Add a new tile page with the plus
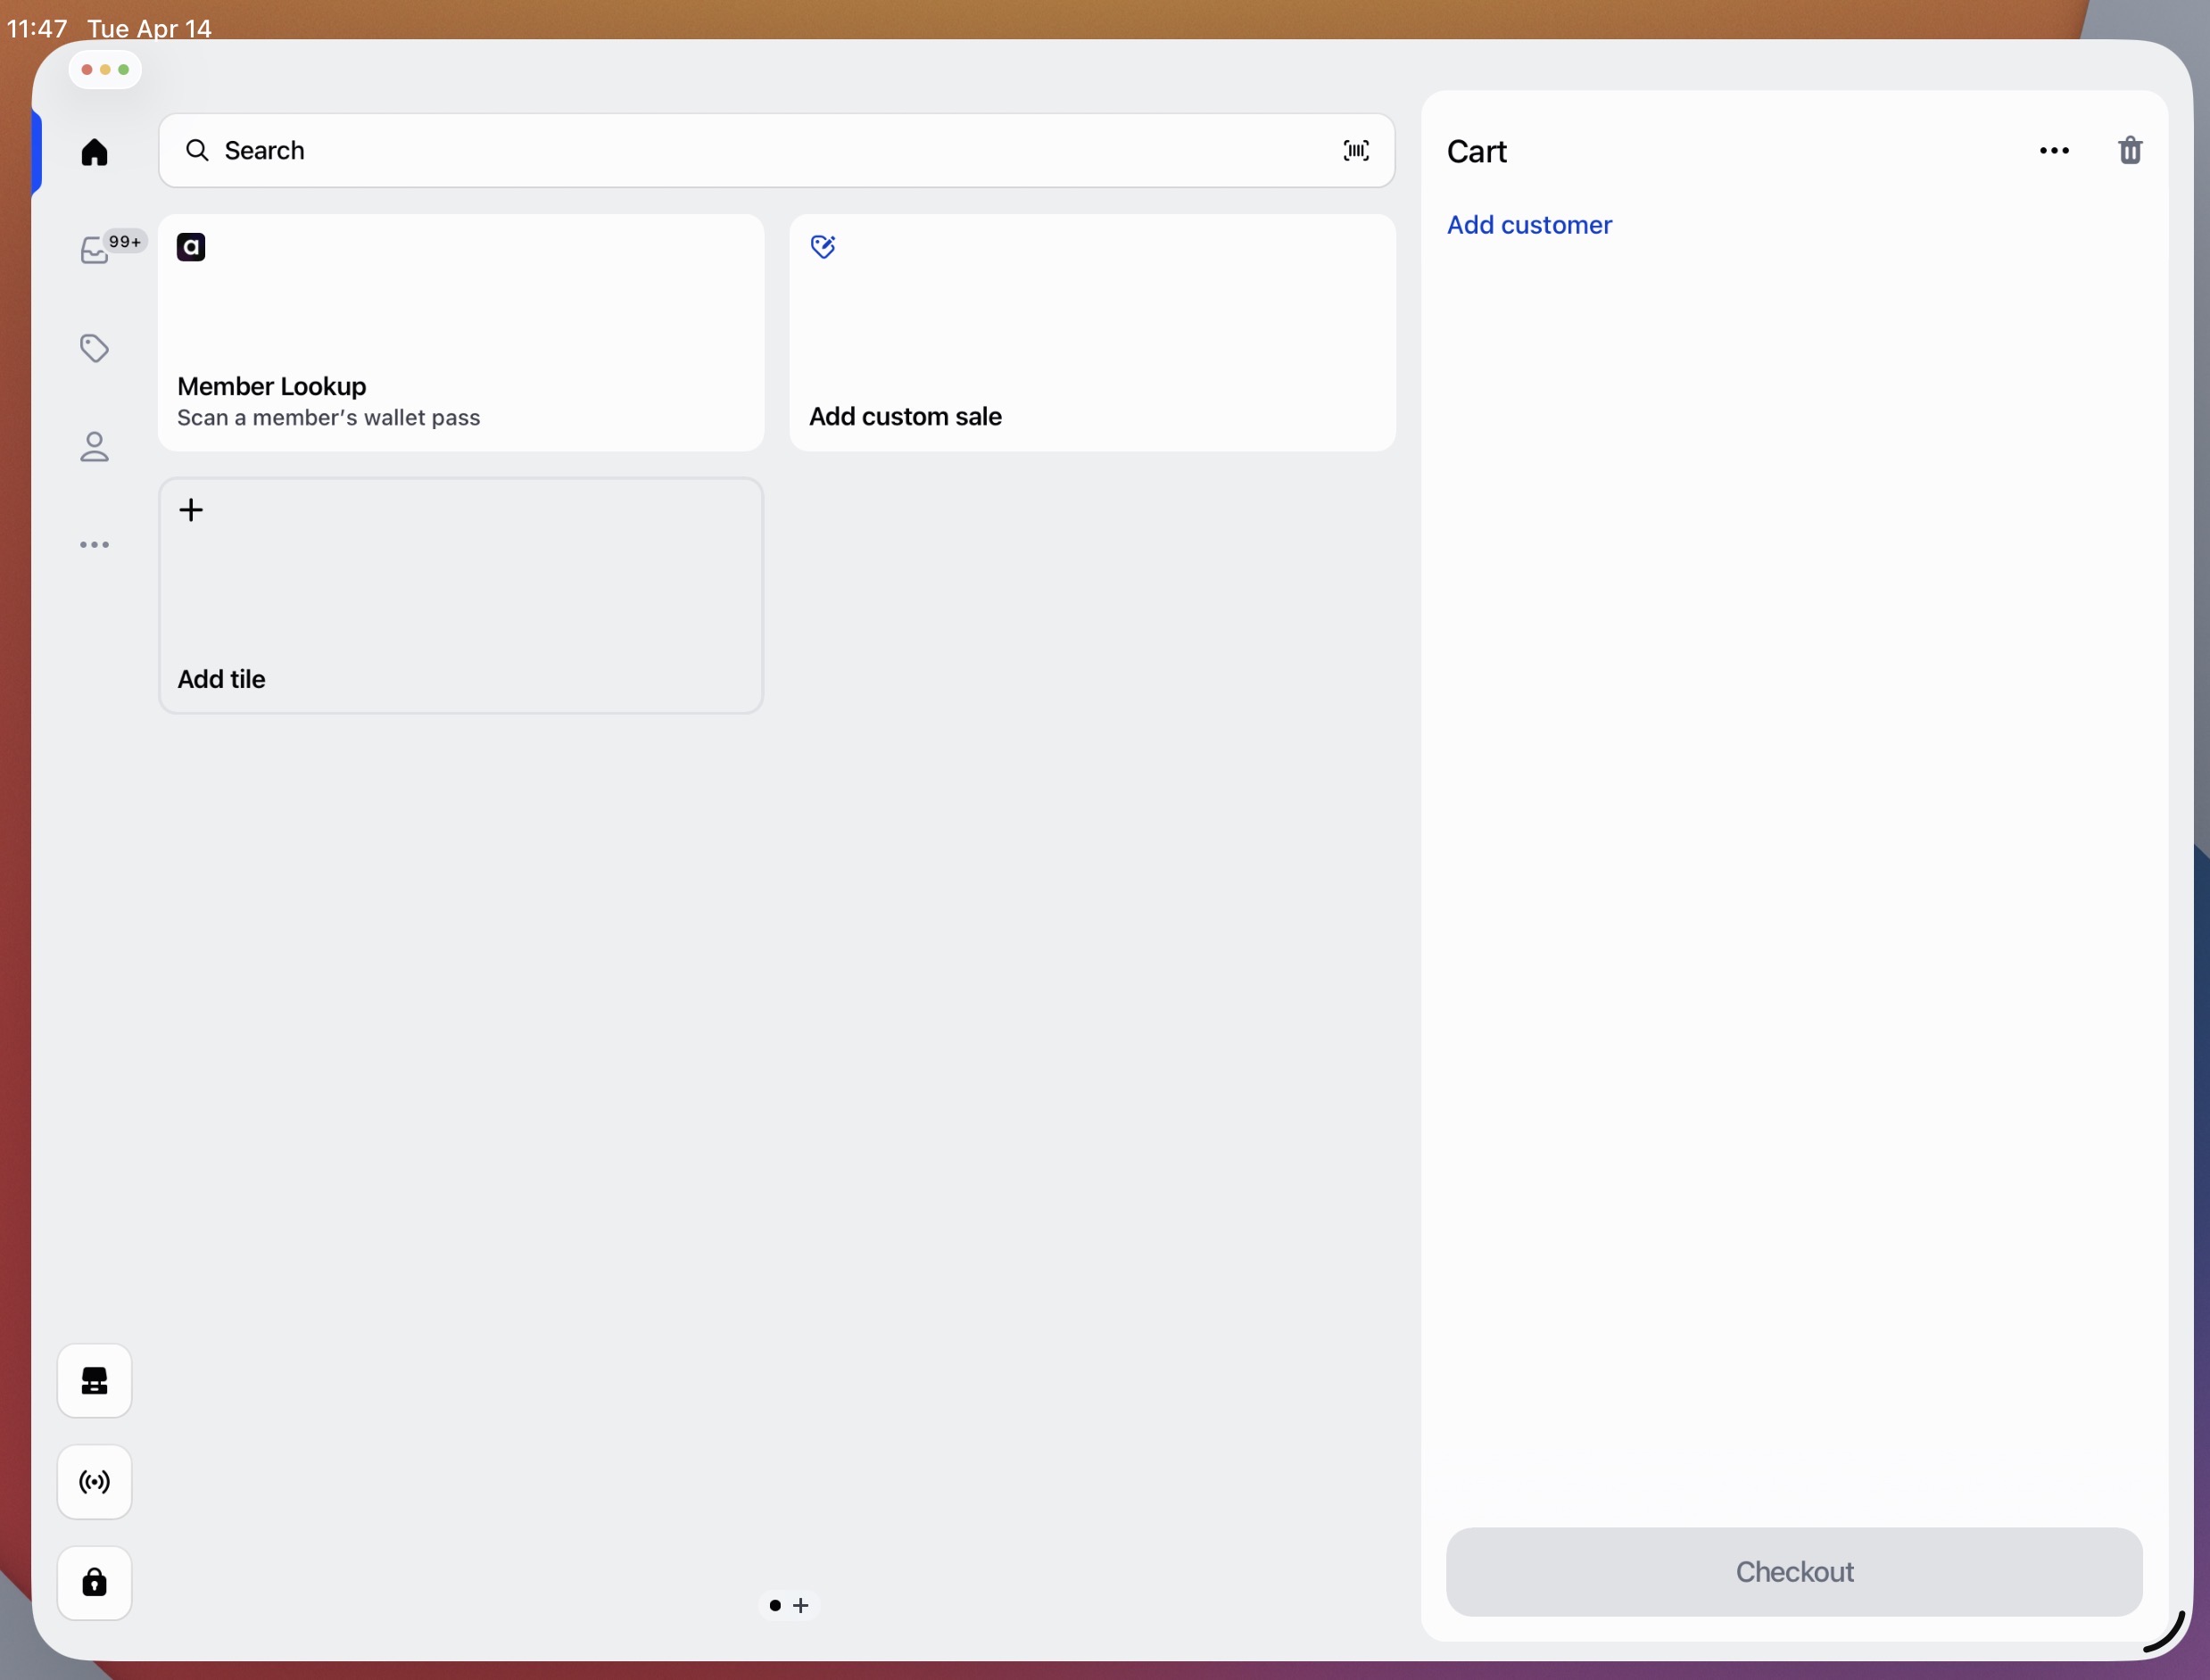Viewport: 2210px width, 1680px height. click(x=803, y=1605)
